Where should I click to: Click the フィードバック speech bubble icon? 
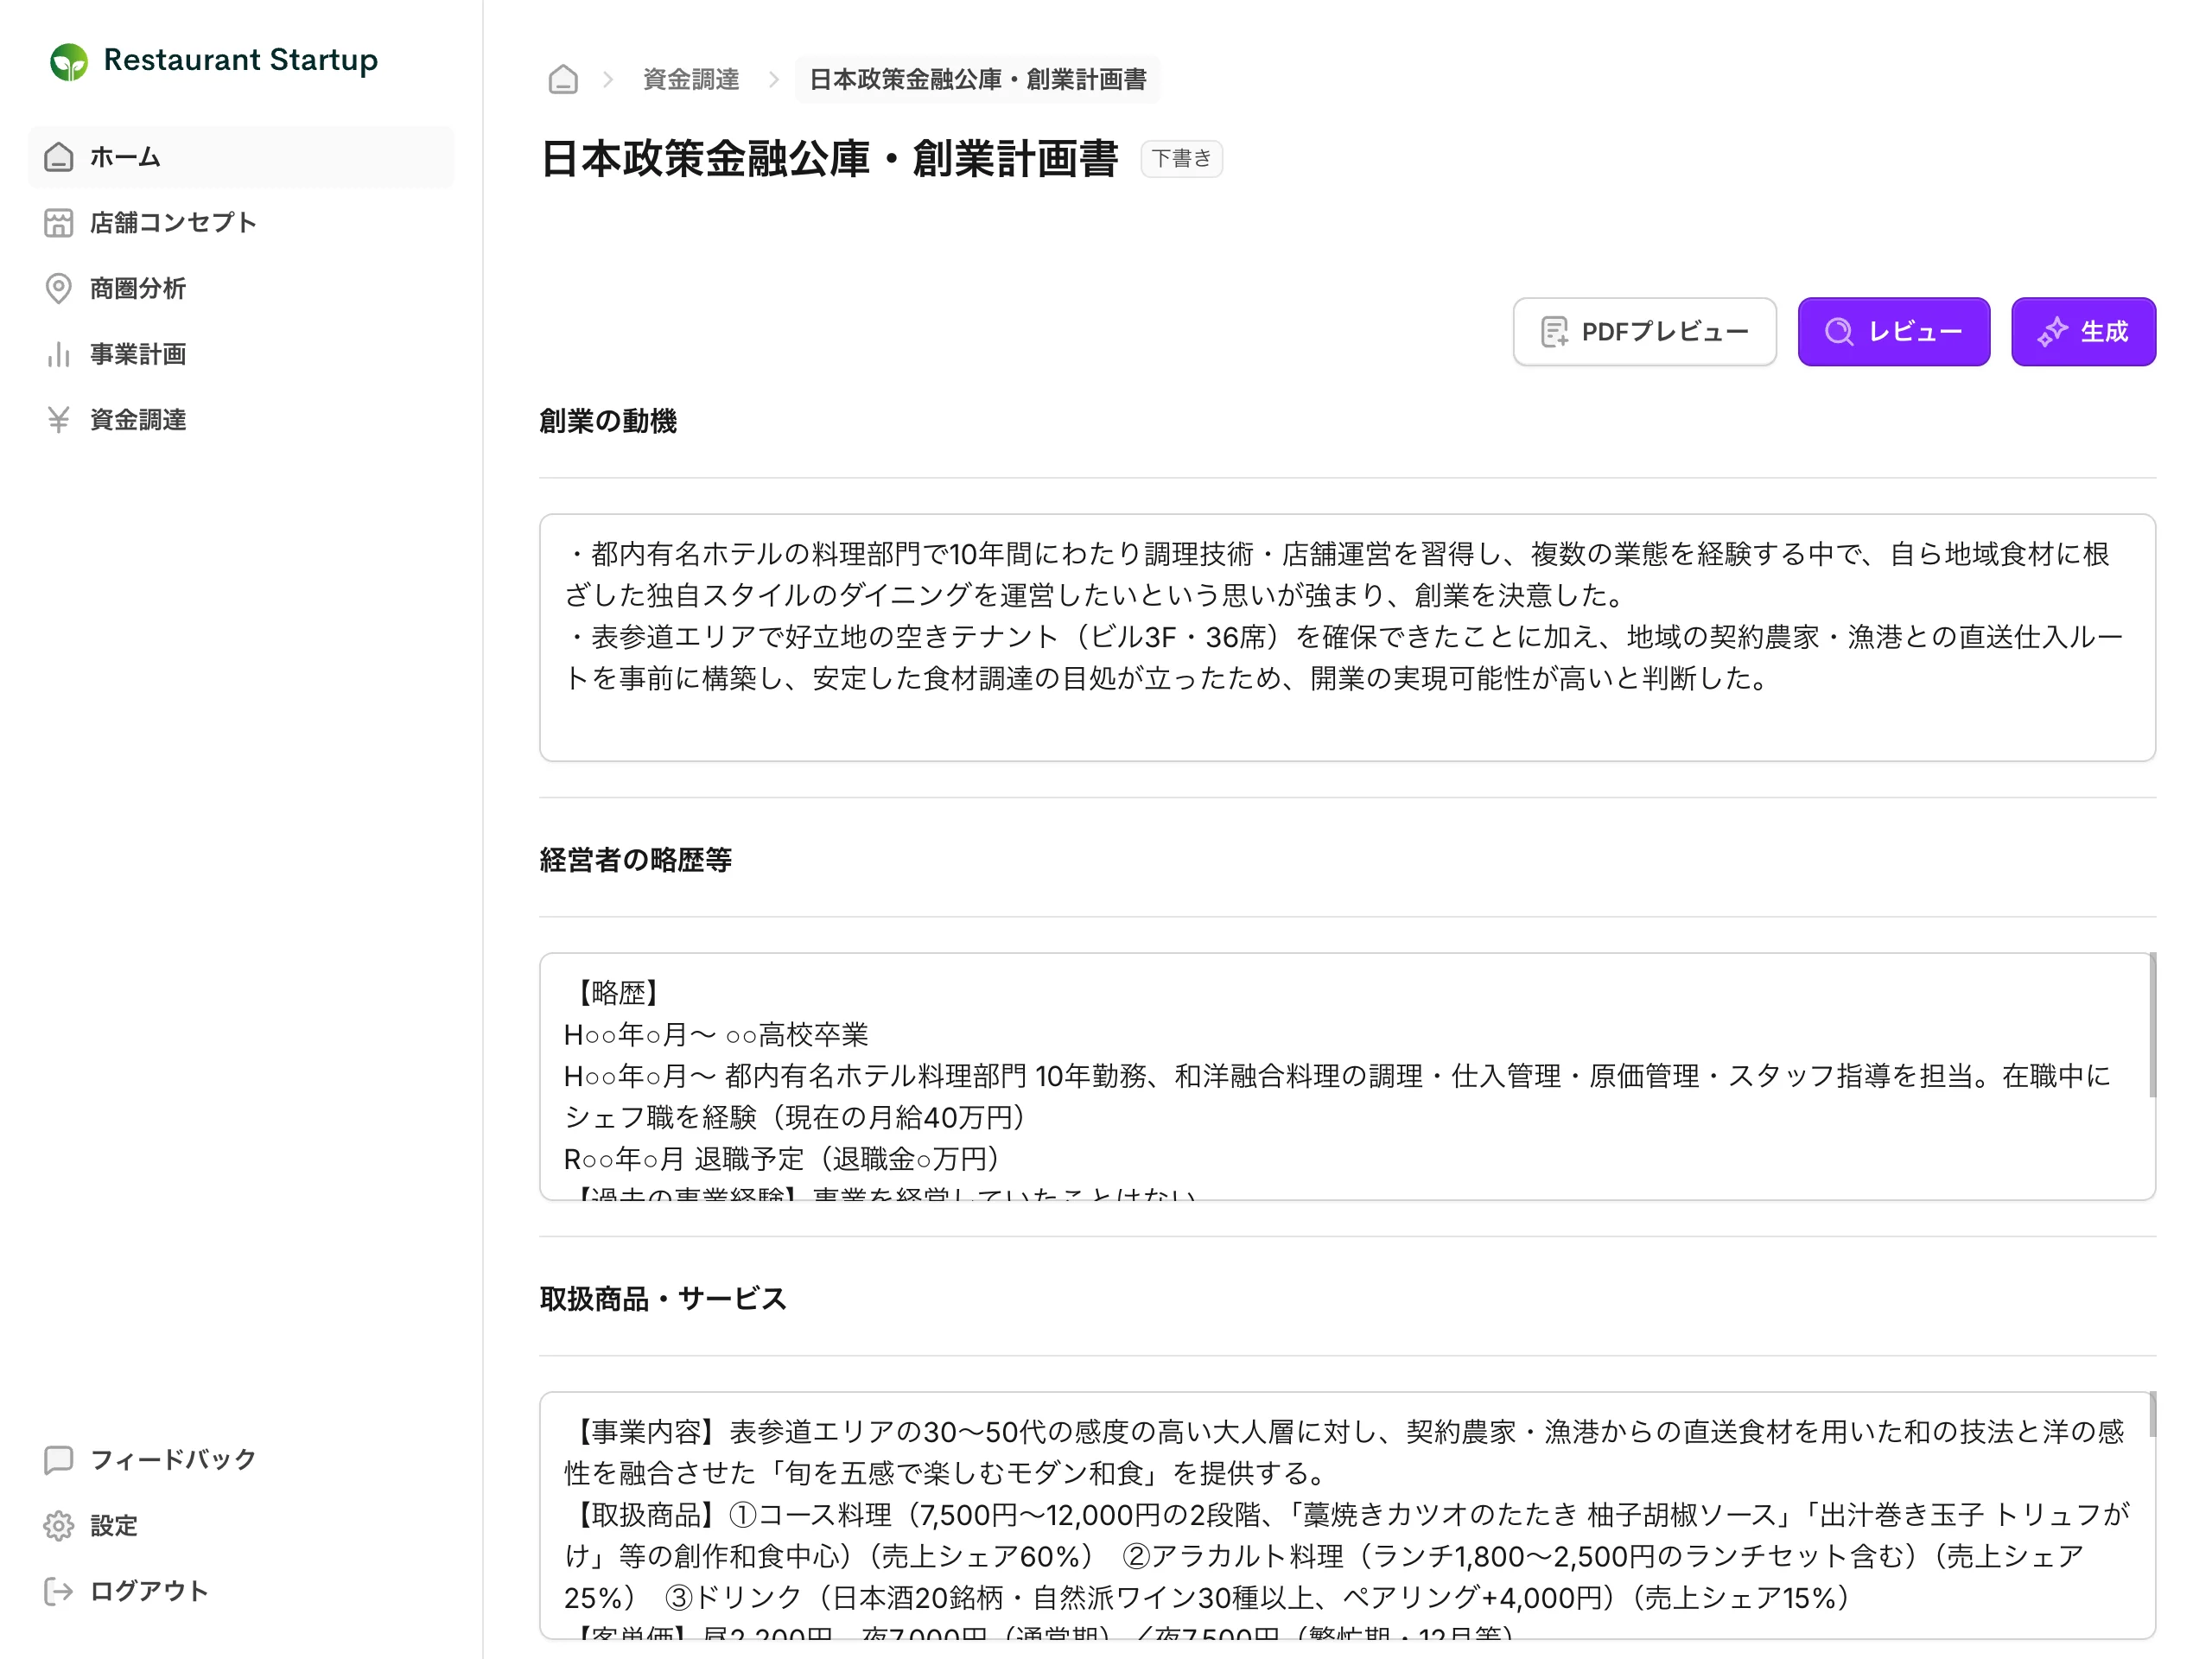pyautogui.click(x=59, y=1460)
